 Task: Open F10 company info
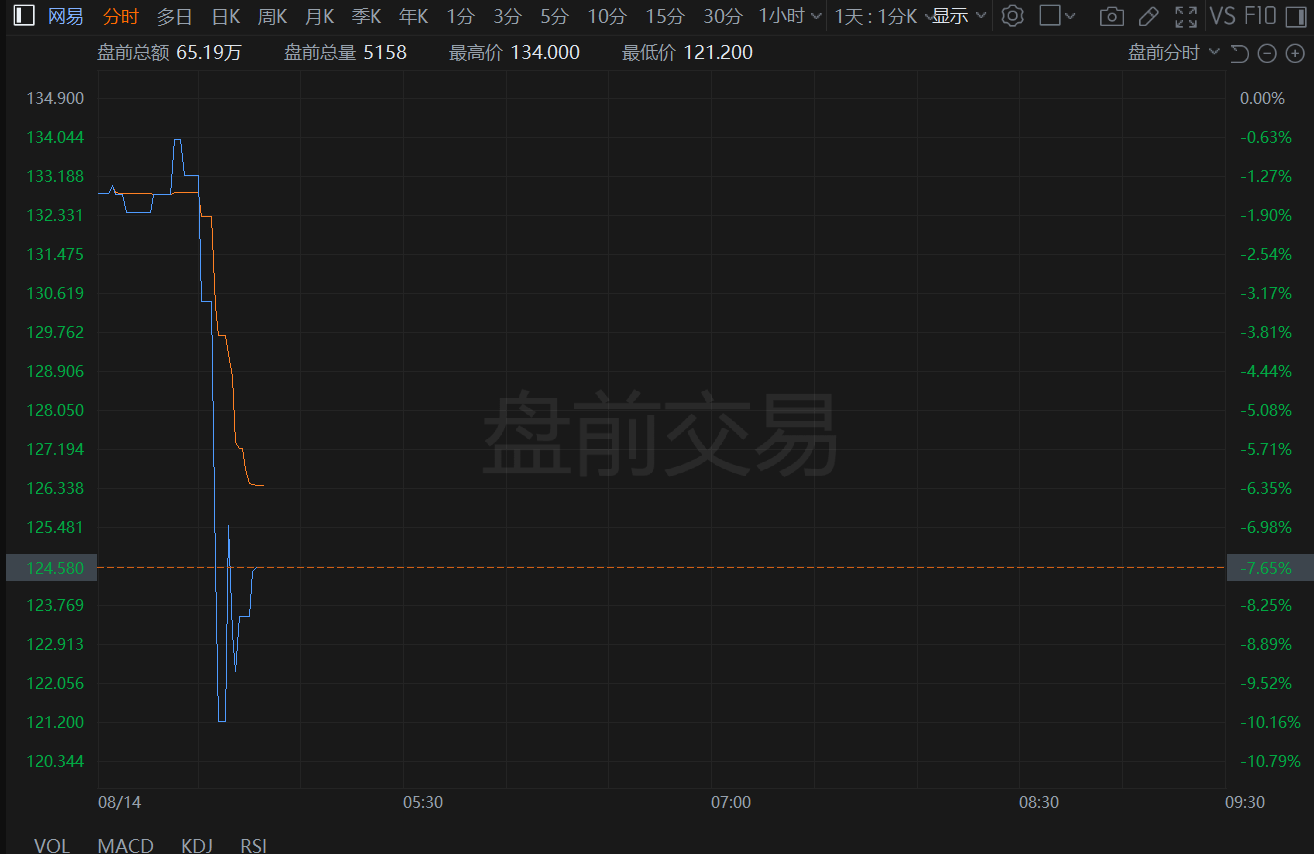click(x=1261, y=16)
